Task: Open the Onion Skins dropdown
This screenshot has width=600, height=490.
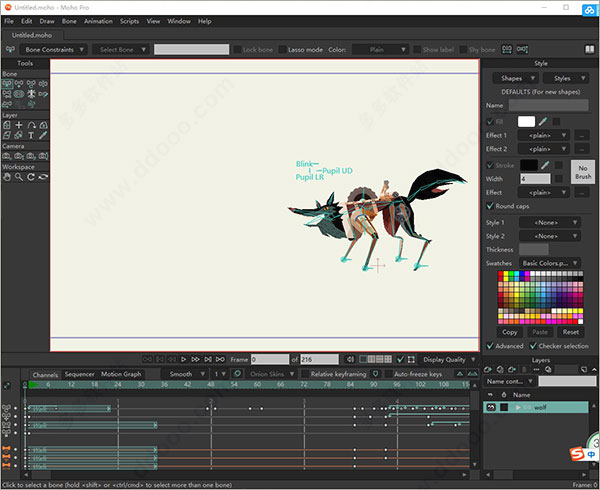Action: (271, 374)
